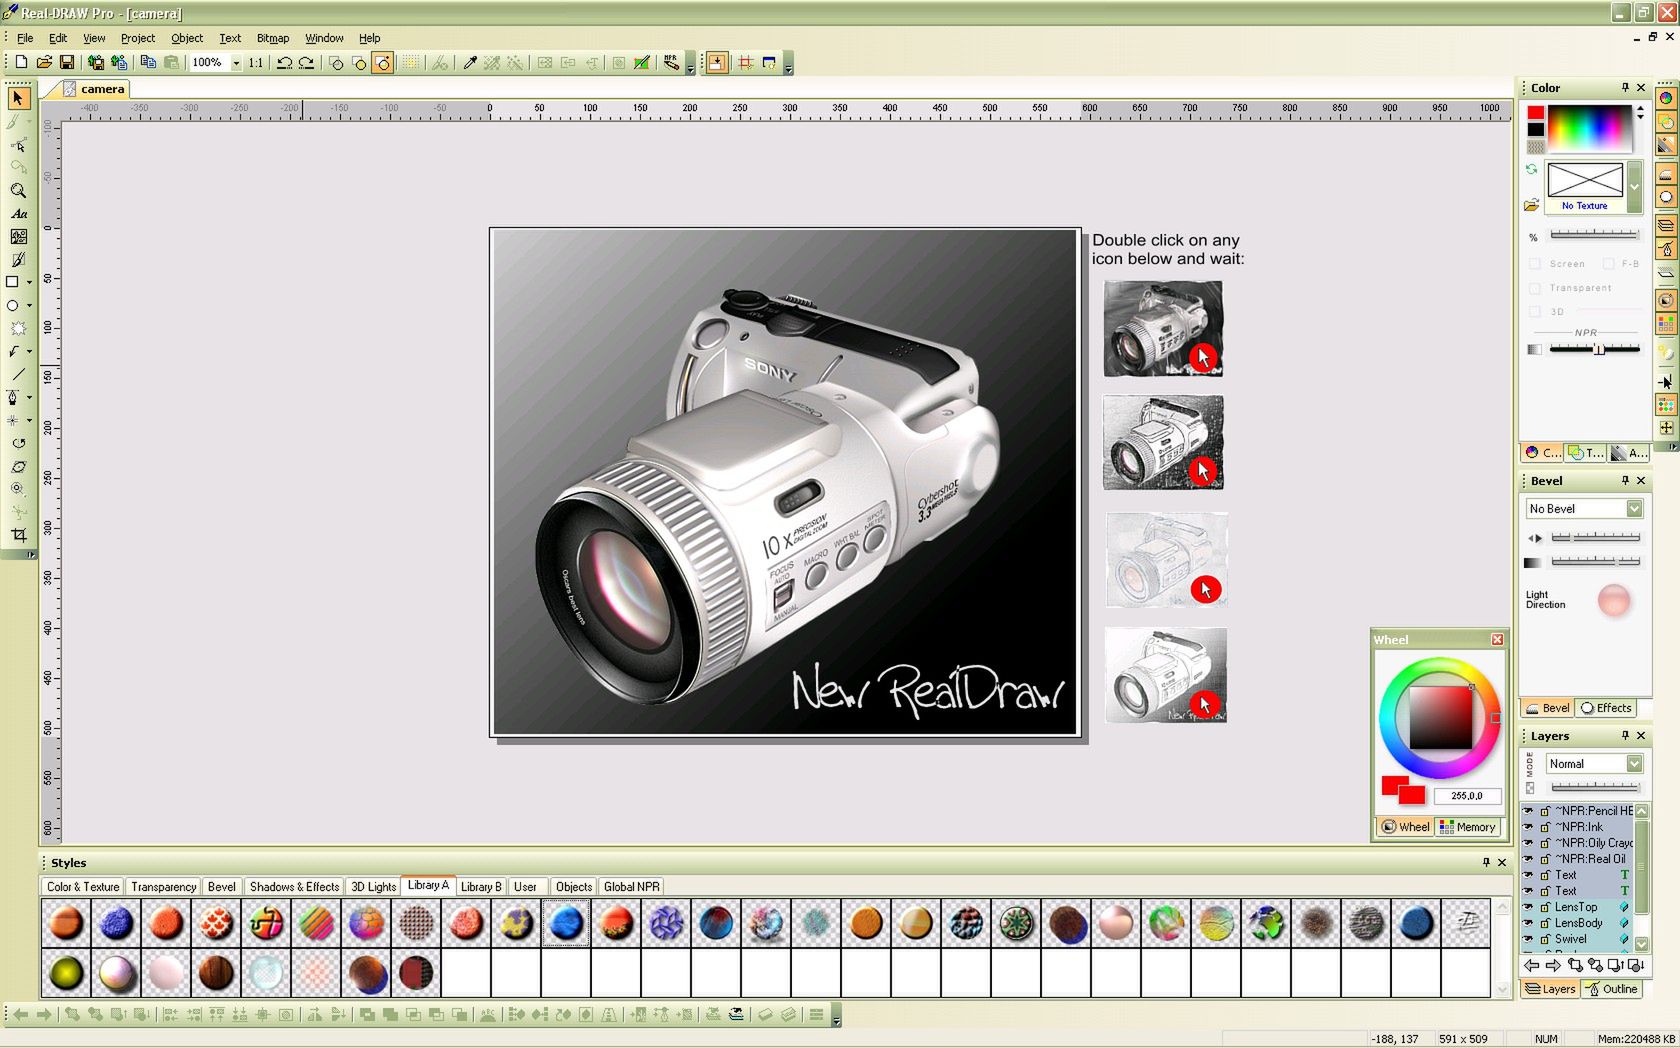
Task: Create a new document
Action: point(21,62)
